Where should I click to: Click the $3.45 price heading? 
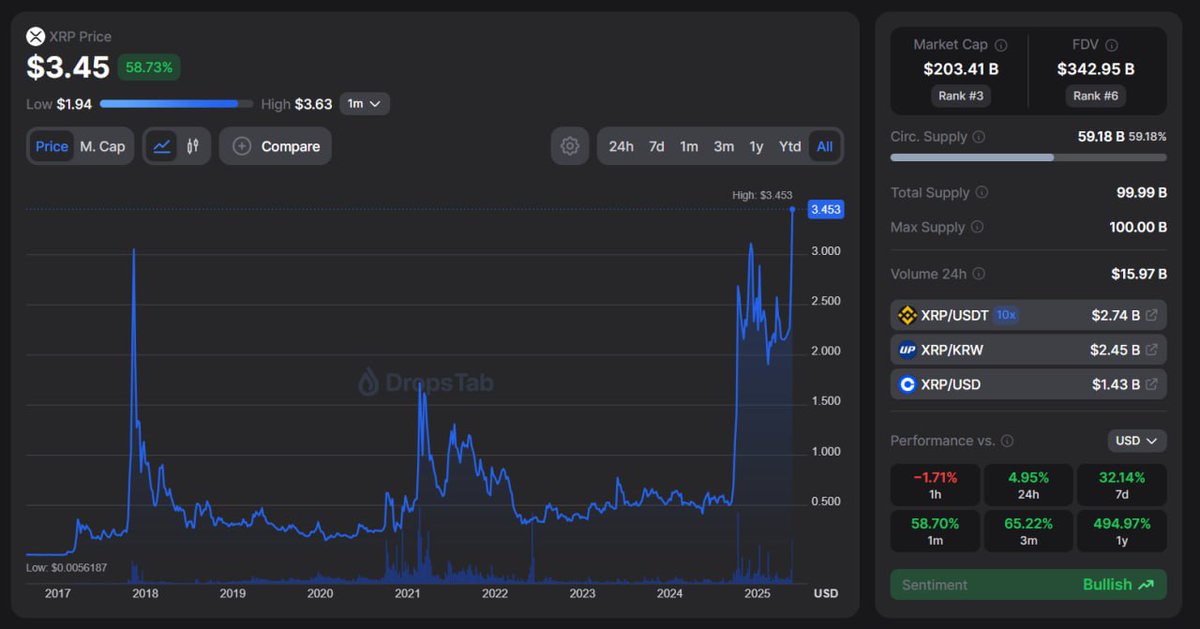(67, 67)
